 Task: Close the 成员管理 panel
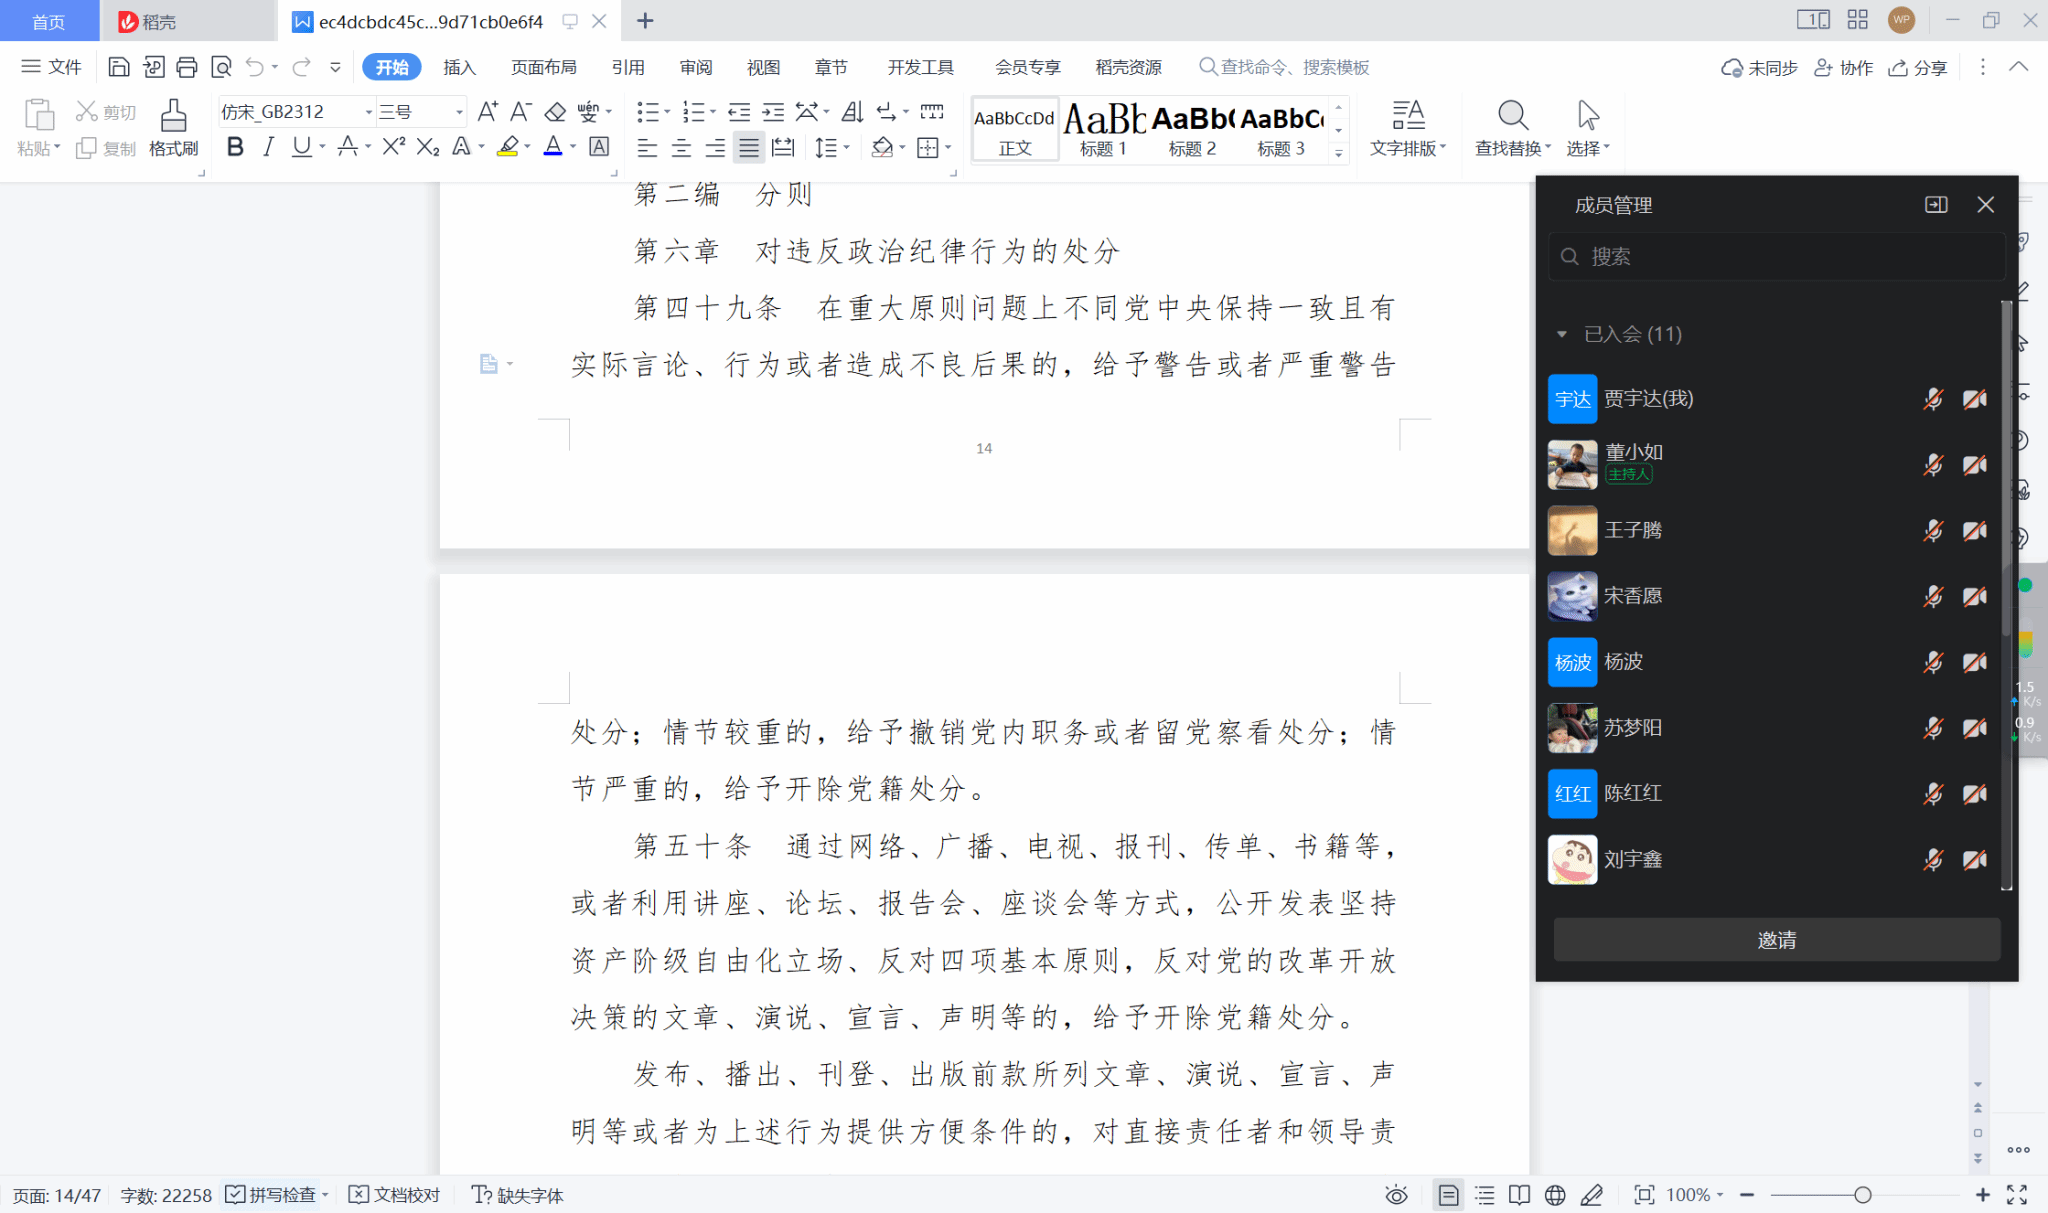point(1985,204)
